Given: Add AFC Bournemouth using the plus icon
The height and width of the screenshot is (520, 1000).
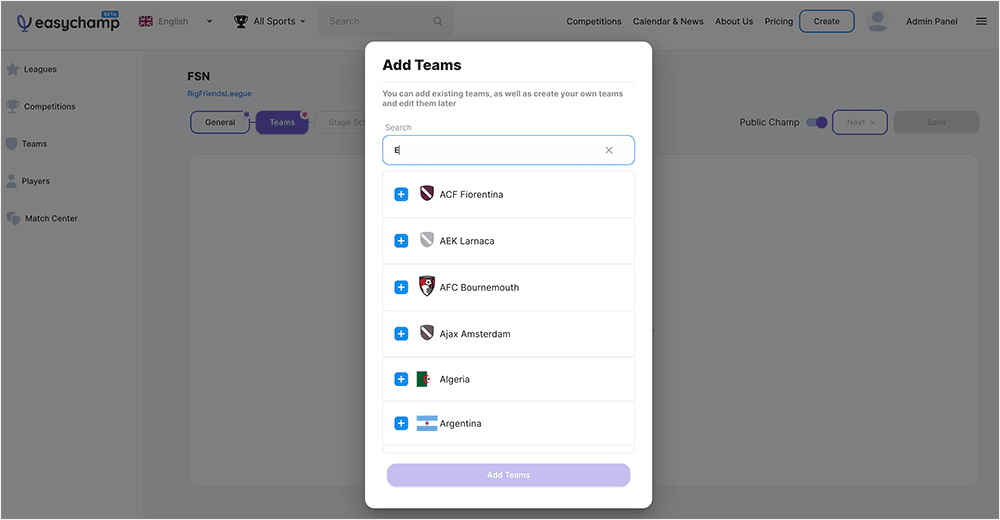Looking at the screenshot, I should click(401, 287).
